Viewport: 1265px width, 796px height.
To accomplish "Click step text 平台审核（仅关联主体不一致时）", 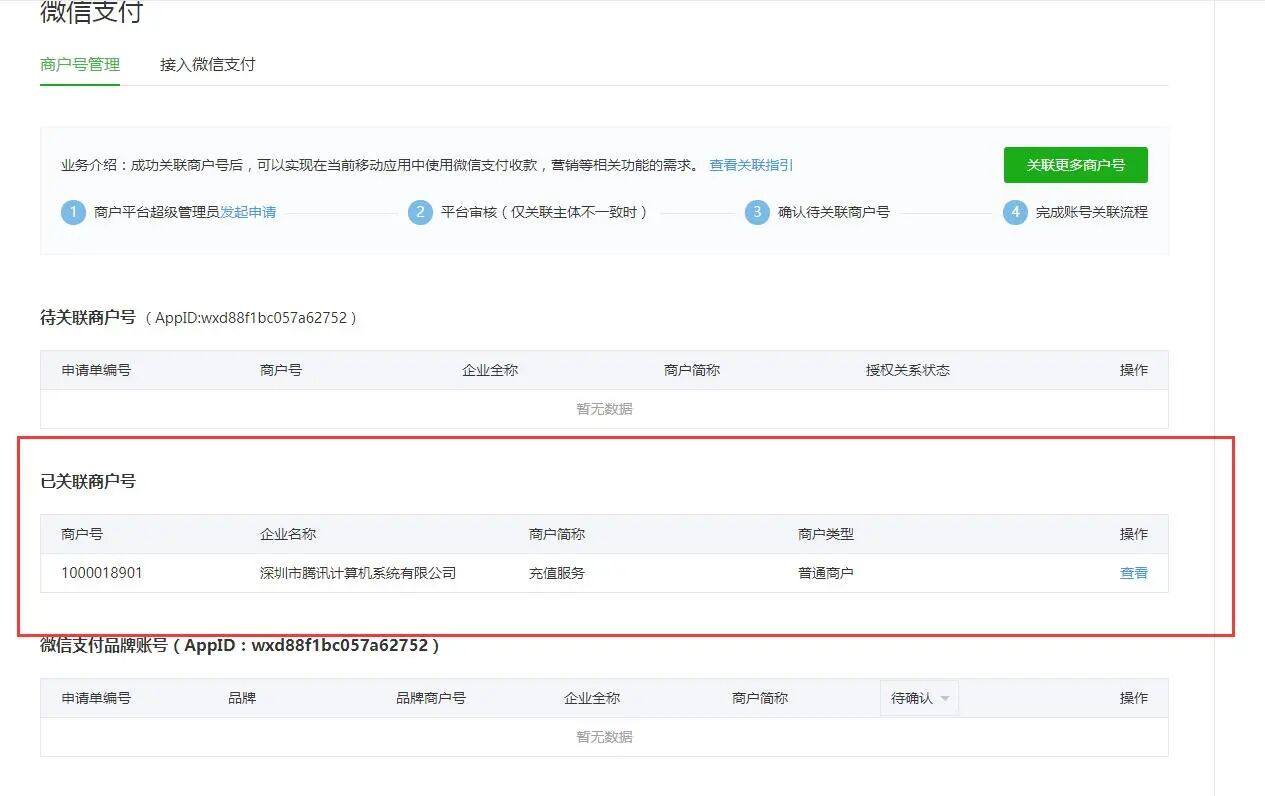I will (x=545, y=212).
